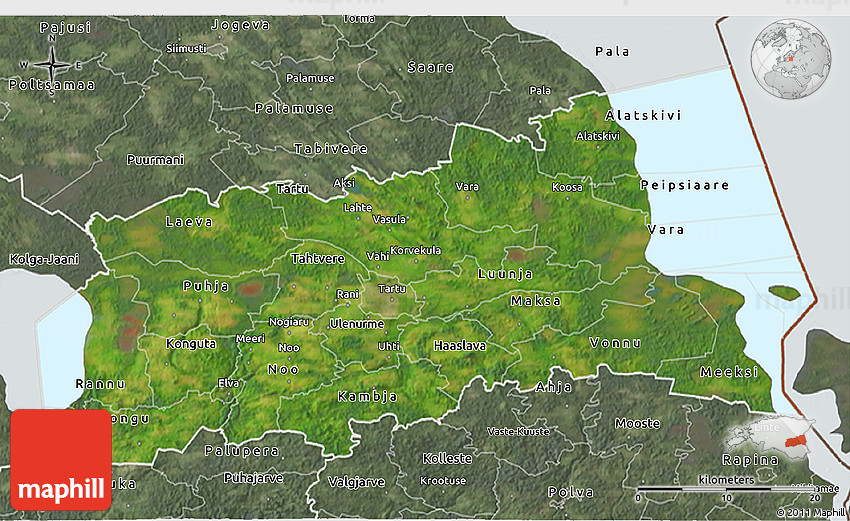Image resolution: width=850 pixels, height=521 pixels.
Task: Click the red maphill logo
Action: [x=61, y=459]
